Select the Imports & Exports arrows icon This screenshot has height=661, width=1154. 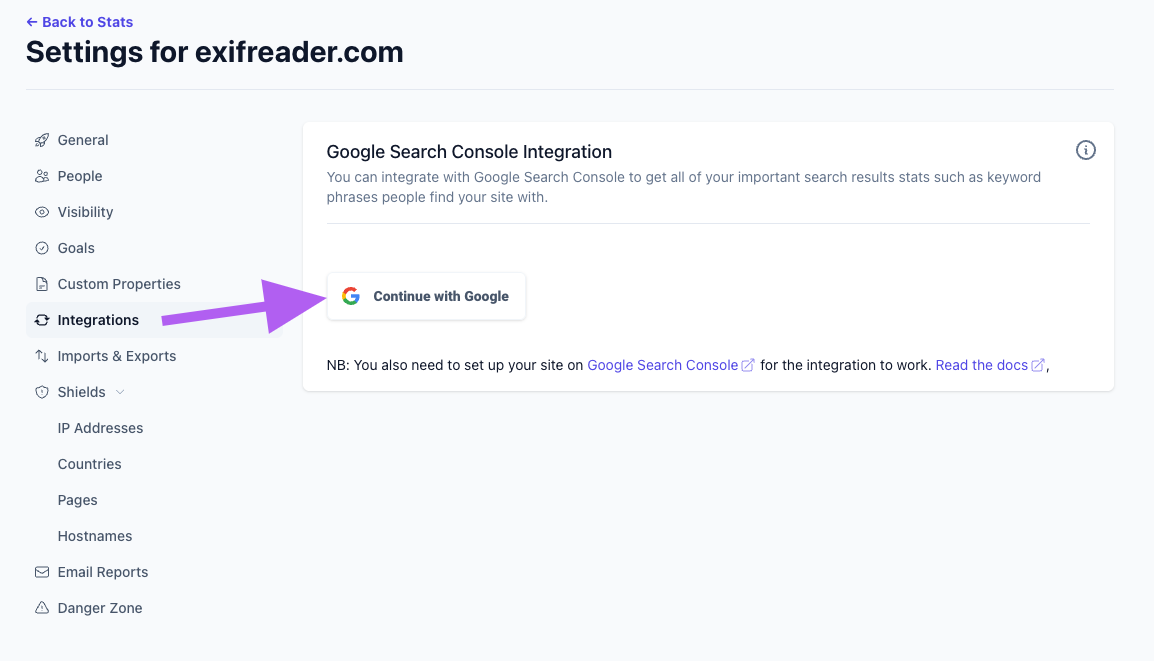[40, 356]
